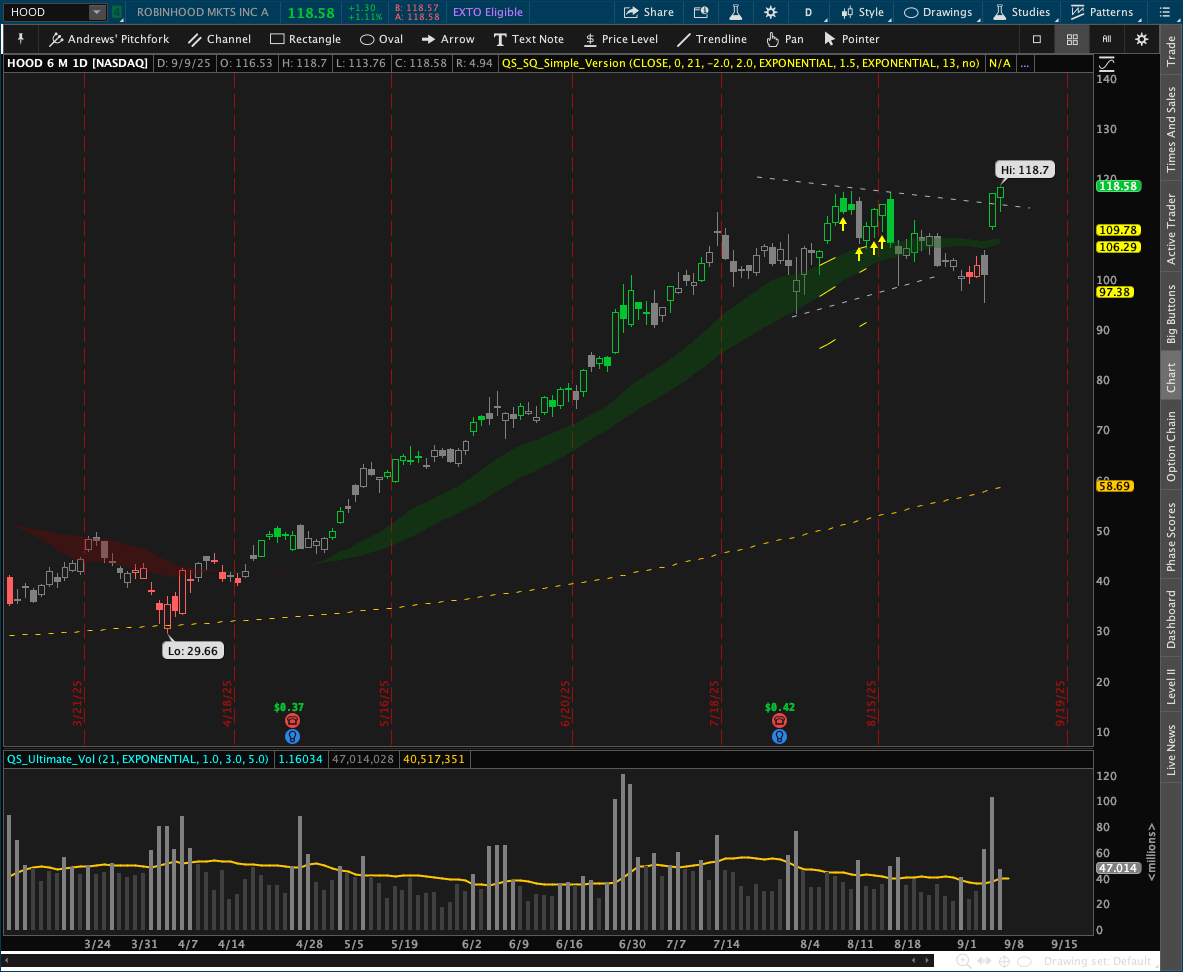This screenshot has width=1183, height=972.
Task: Toggle Pointer mode
Action: pyautogui.click(x=852, y=39)
